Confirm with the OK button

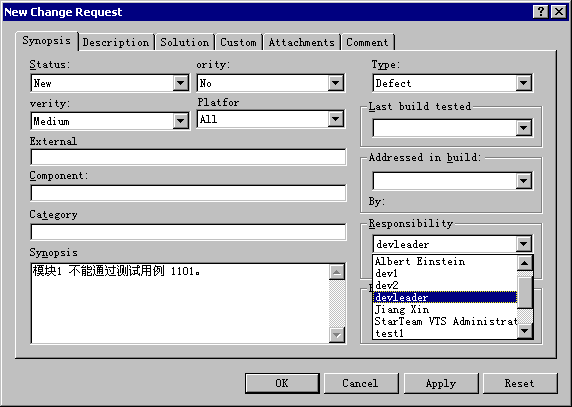pyautogui.click(x=282, y=383)
